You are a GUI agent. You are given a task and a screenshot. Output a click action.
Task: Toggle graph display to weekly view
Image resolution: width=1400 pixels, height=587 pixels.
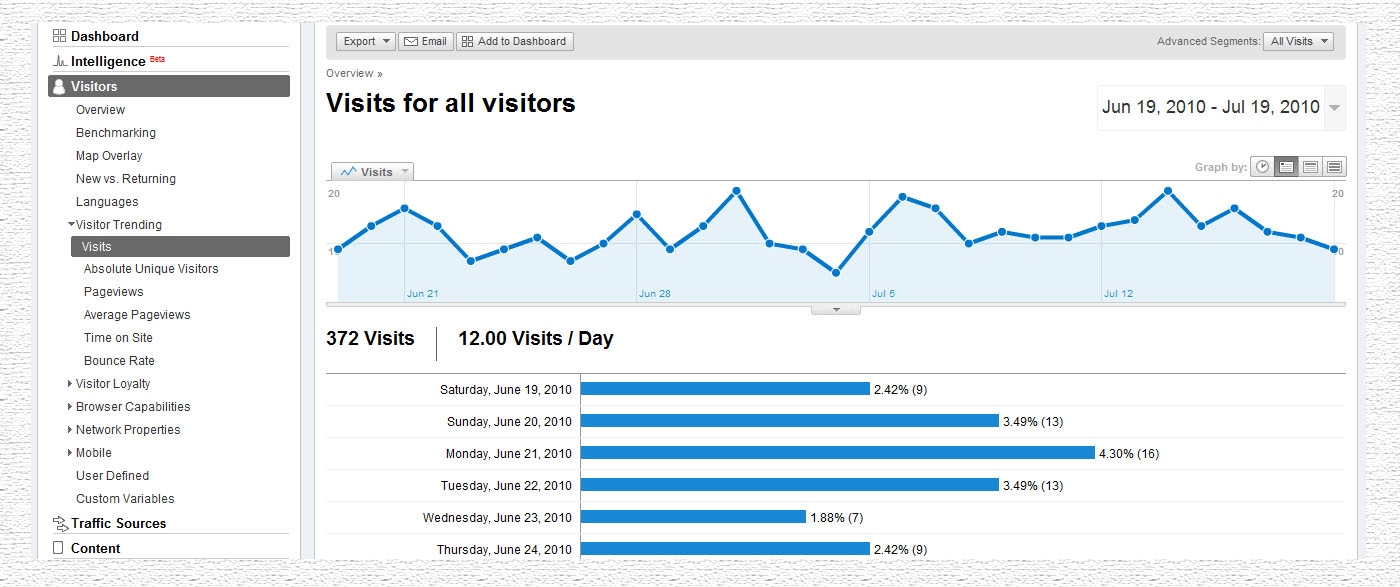coord(1310,166)
